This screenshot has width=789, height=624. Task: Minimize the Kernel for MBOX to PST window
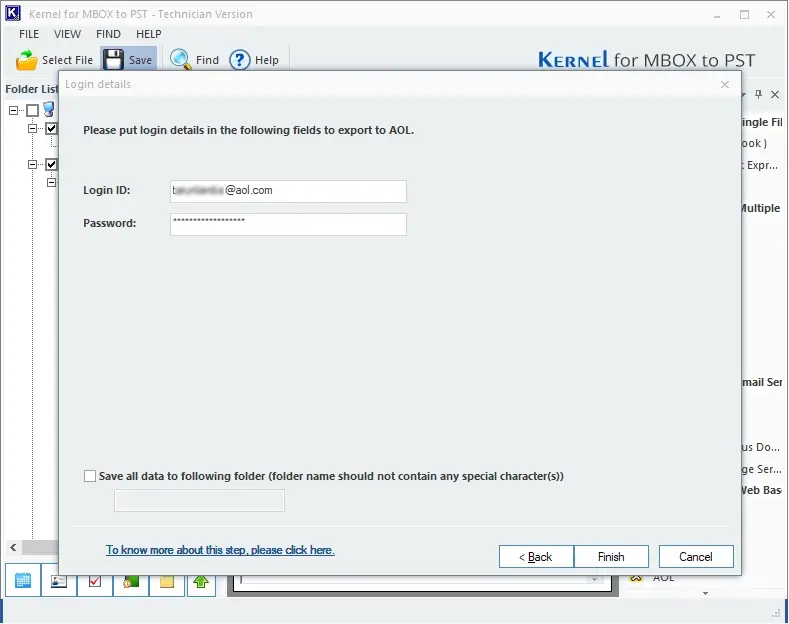pyautogui.click(x=717, y=15)
